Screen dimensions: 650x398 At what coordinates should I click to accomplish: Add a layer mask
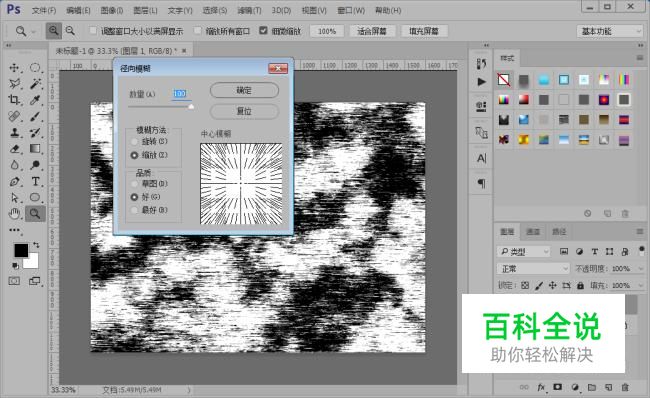pos(558,387)
